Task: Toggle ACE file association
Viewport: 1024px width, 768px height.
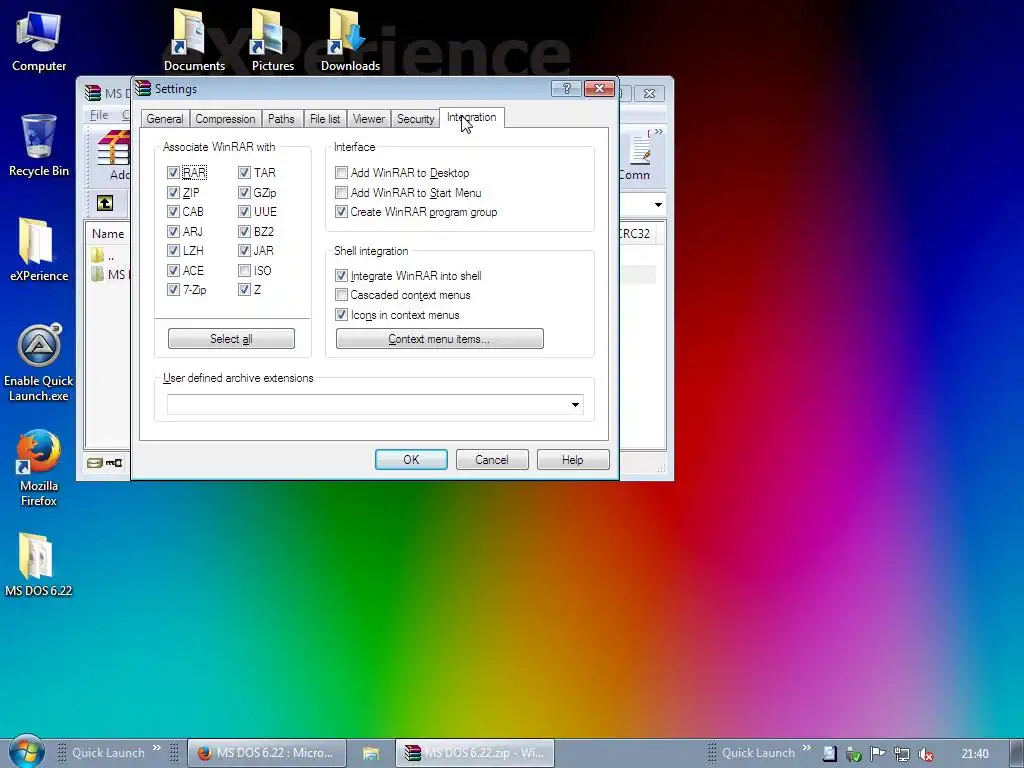Action: point(173,270)
